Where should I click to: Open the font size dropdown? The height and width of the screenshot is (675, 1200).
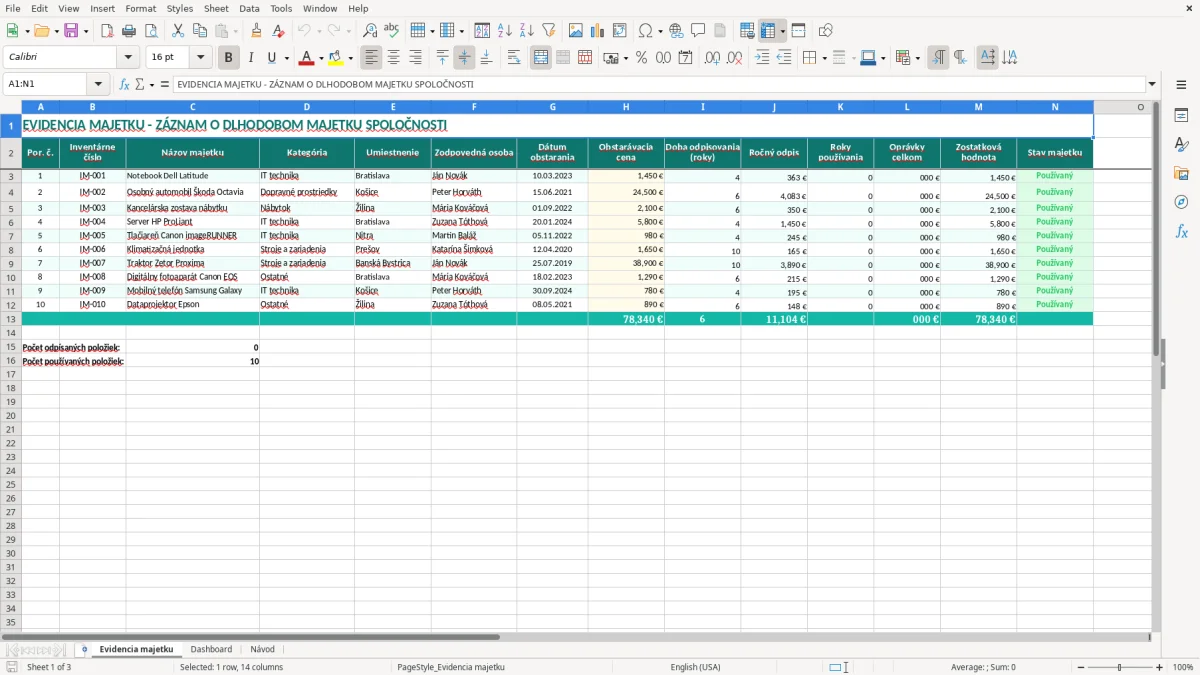click(200, 58)
